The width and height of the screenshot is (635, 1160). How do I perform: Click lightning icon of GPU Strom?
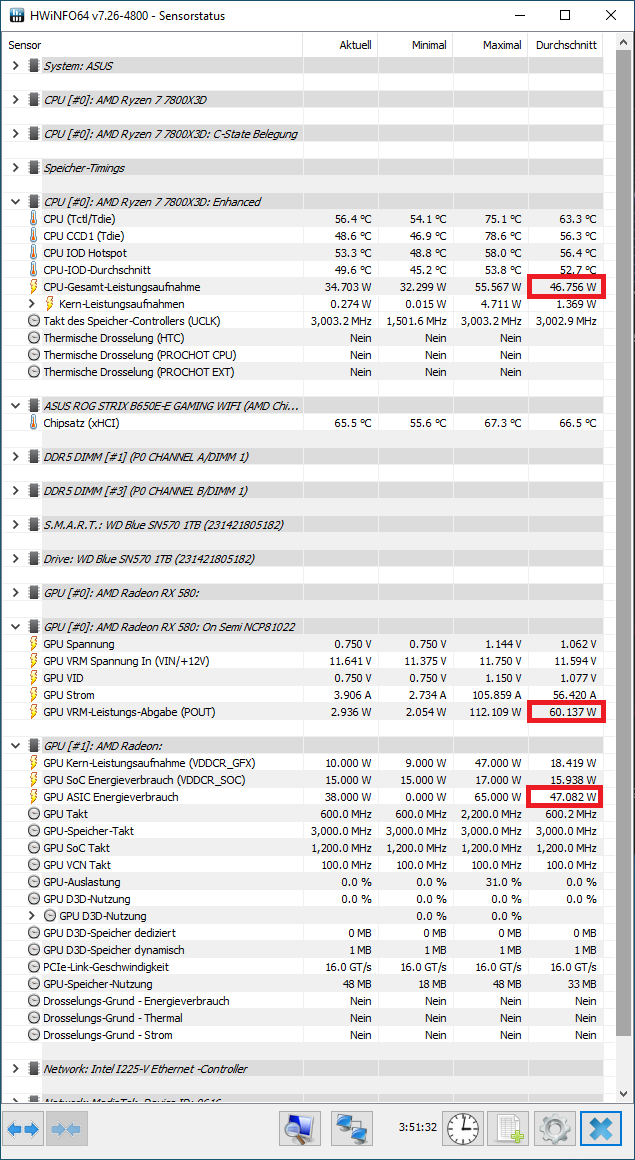[x=33, y=695]
